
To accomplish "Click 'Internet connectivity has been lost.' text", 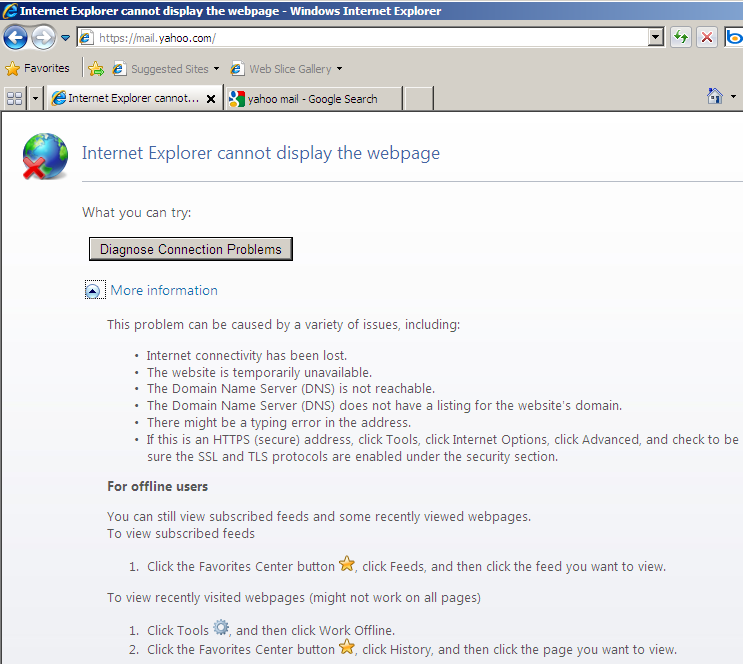I will pos(246,355).
